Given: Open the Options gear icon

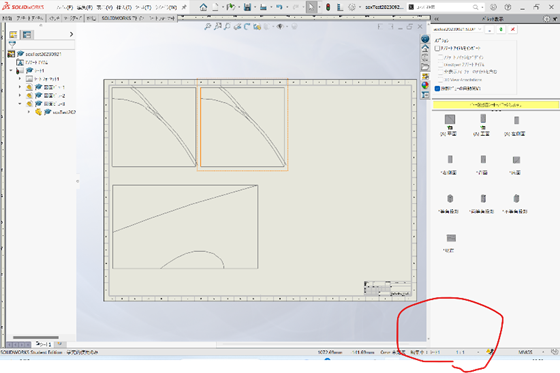Looking at the screenshot, I should [x=352, y=7].
